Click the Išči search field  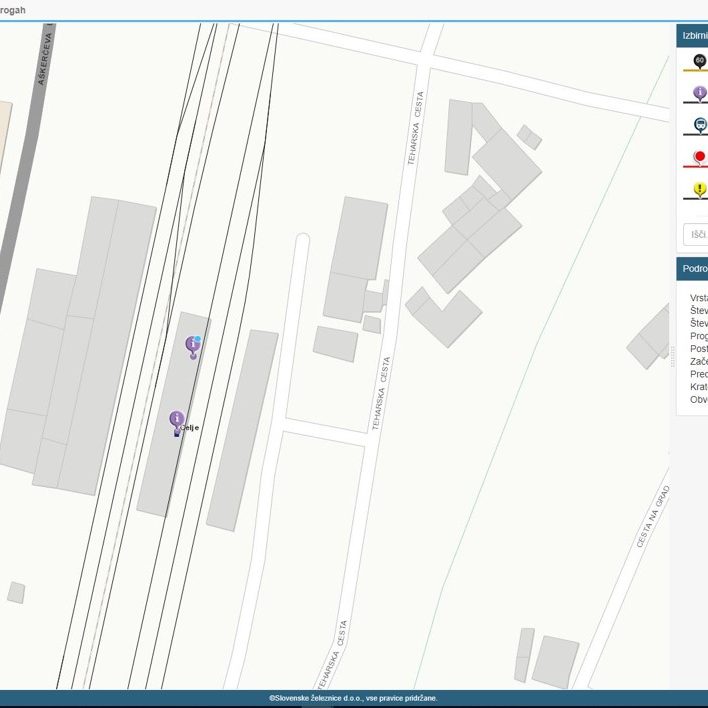tap(696, 234)
